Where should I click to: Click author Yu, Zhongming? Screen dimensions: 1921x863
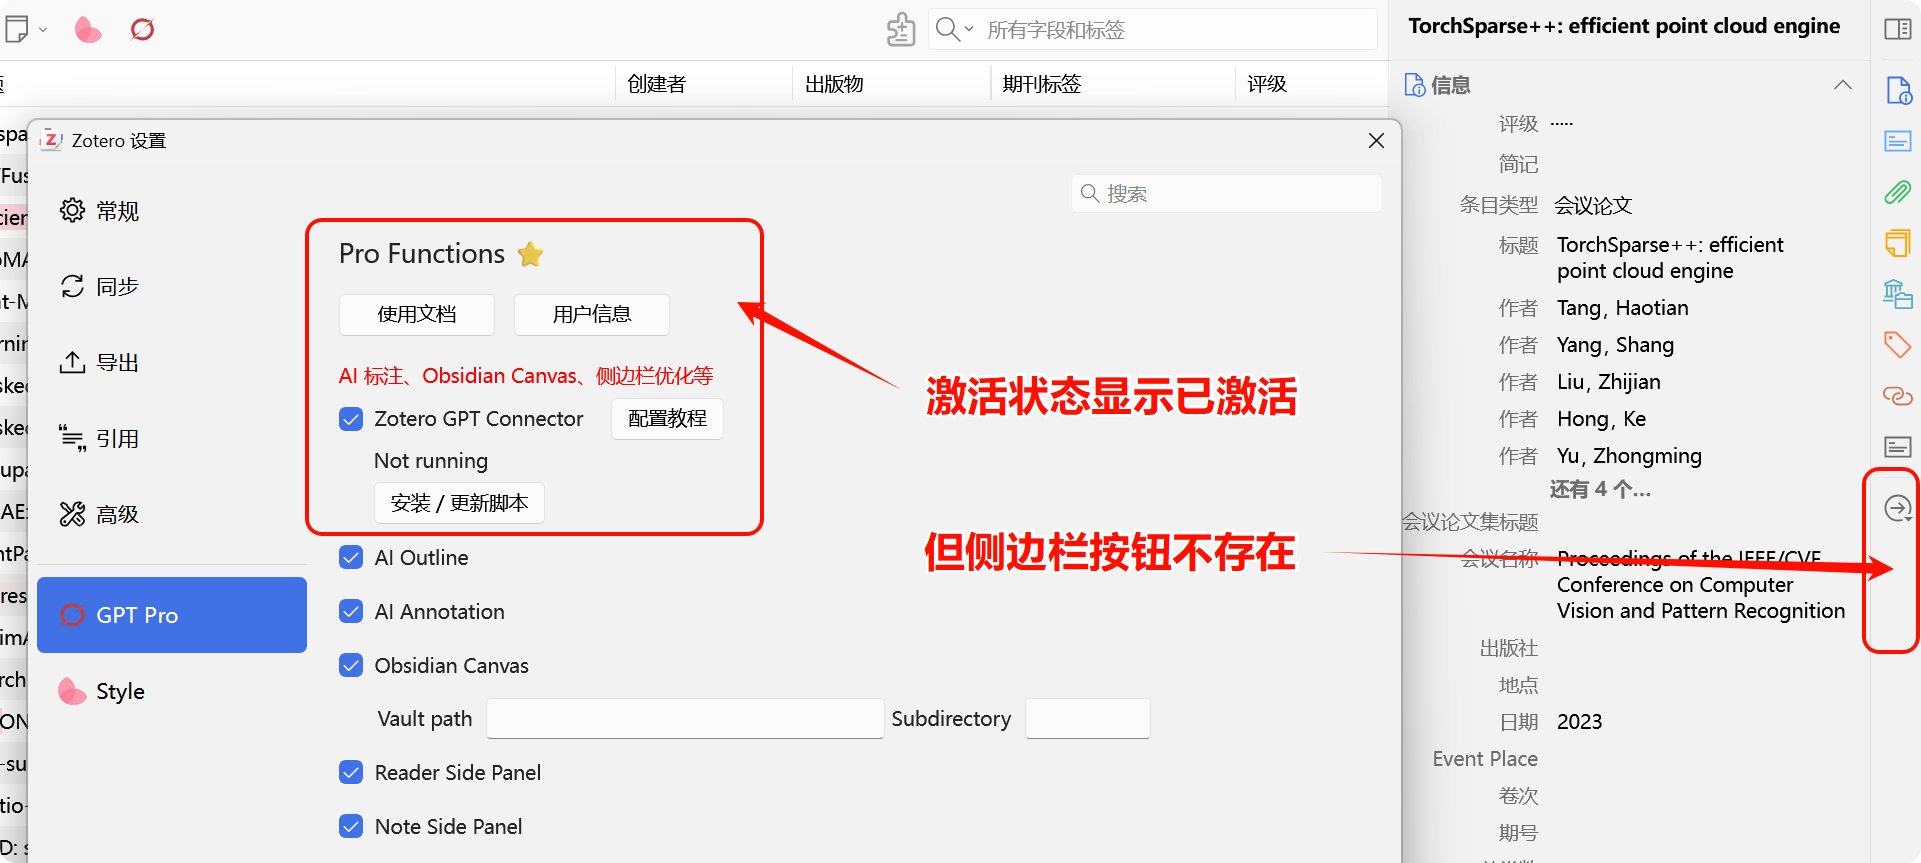coord(1629,456)
